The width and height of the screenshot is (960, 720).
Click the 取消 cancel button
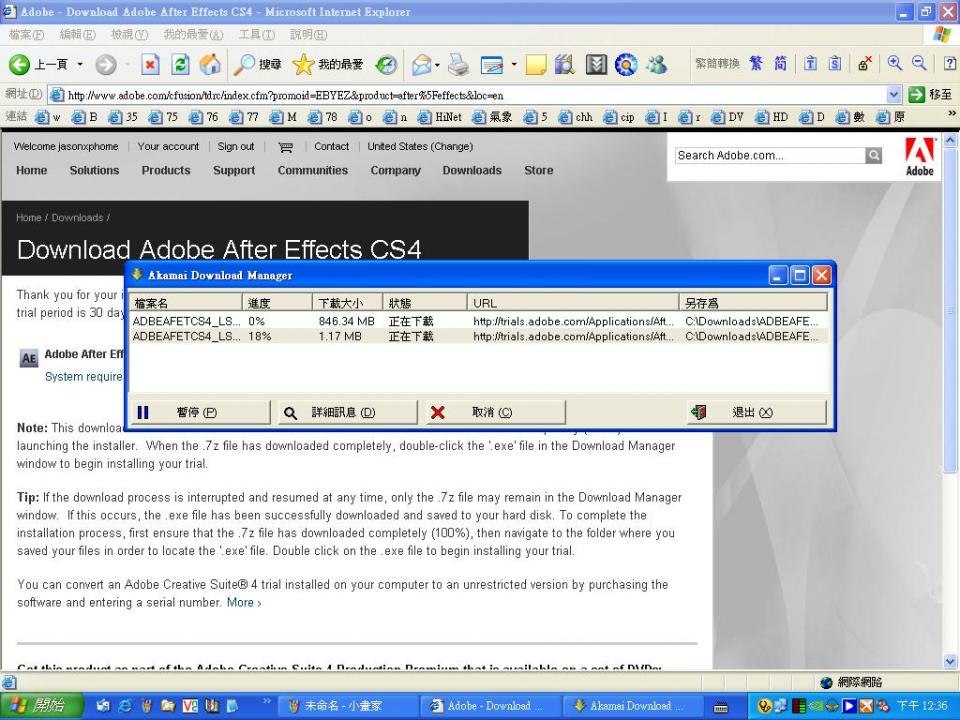coord(494,412)
